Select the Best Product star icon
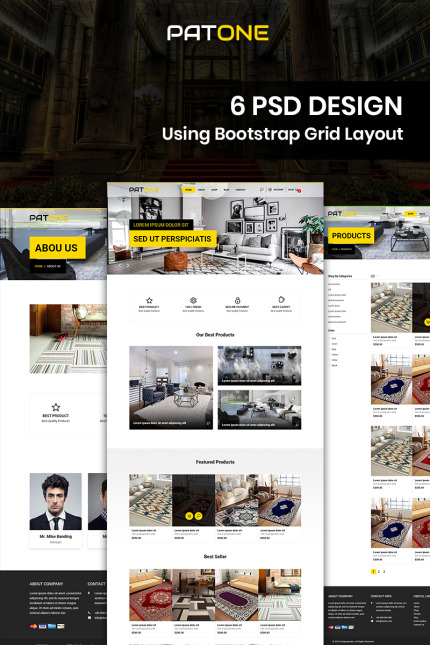Image resolution: width=430 pixels, height=645 pixels. pyautogui.click(x=149, y=300)
